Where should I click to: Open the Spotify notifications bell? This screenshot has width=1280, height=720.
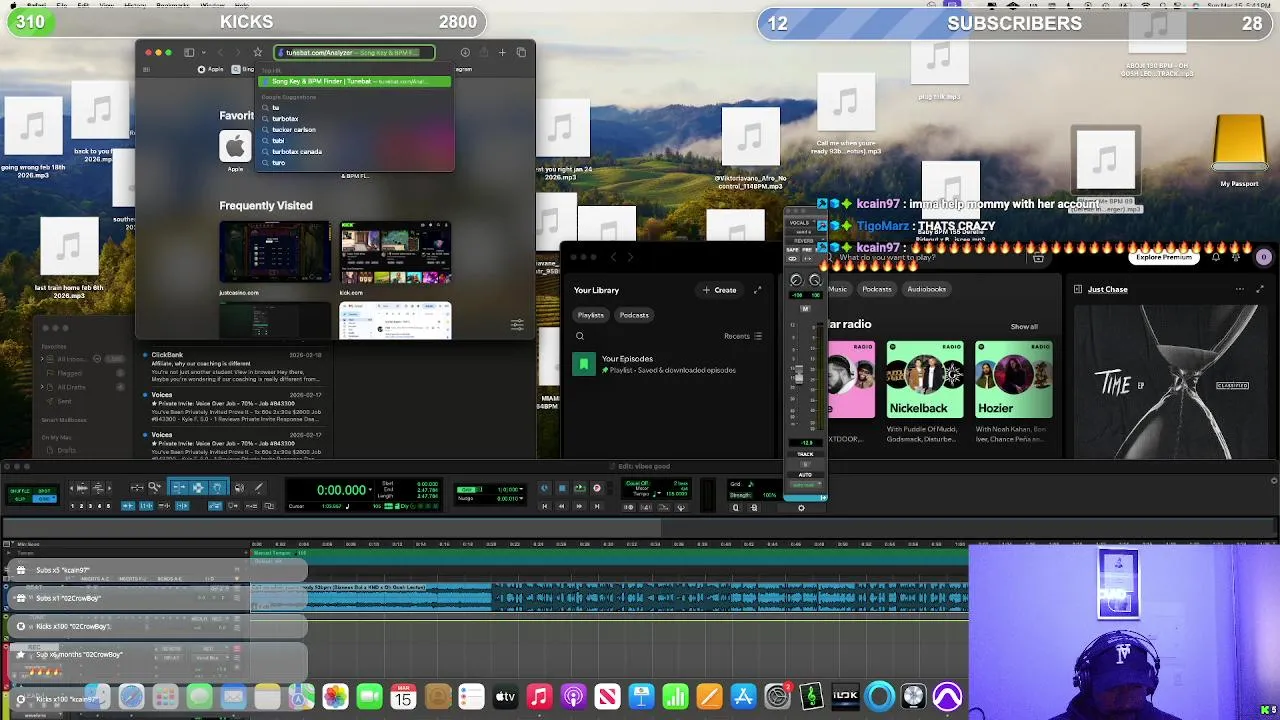point(1216,257)
